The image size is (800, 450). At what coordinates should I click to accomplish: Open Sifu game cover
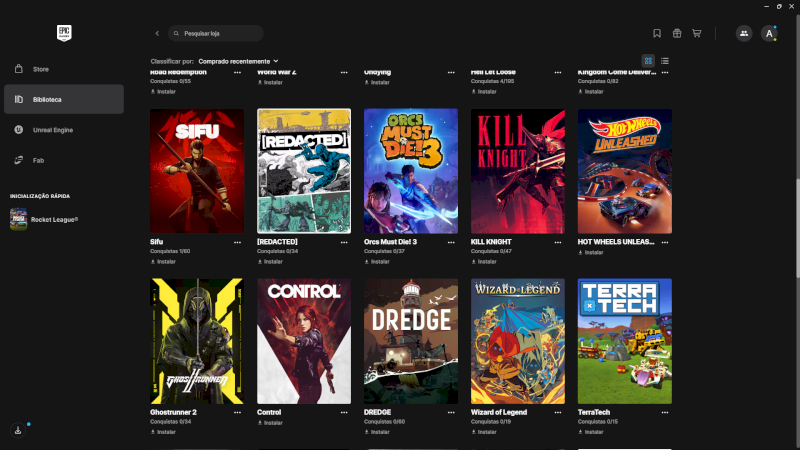(197, 171)
